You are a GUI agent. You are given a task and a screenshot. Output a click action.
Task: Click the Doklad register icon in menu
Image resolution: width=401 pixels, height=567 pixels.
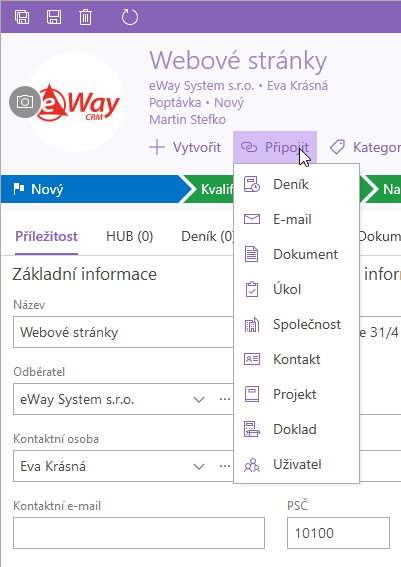pyautogui.click(x=252, y=429)
